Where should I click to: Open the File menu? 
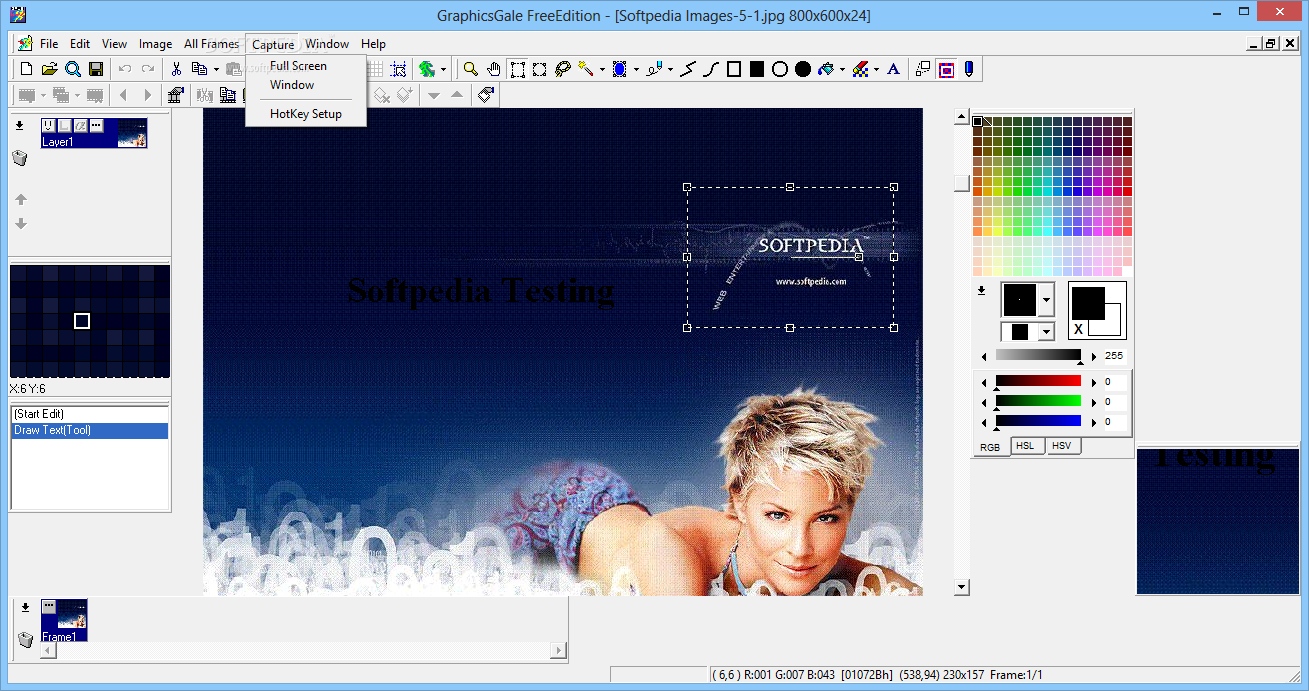point(49,44)
